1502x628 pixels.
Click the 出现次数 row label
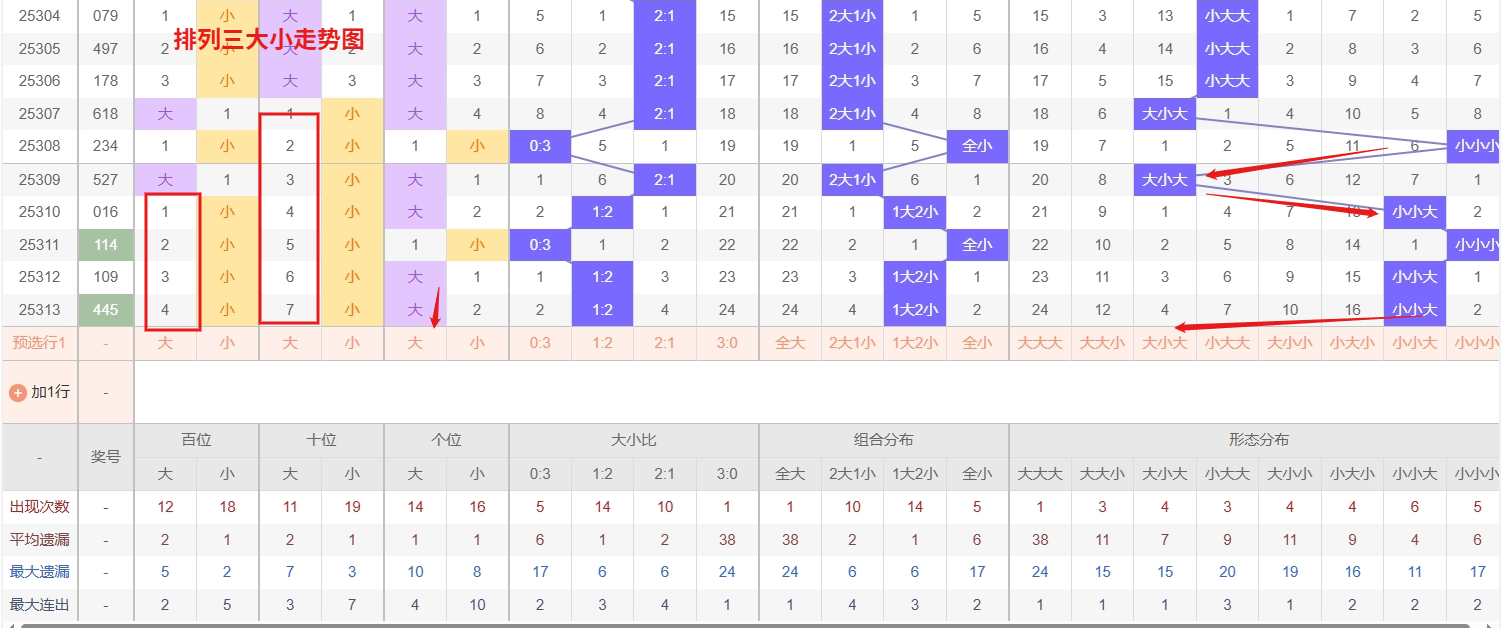point(40,507)
